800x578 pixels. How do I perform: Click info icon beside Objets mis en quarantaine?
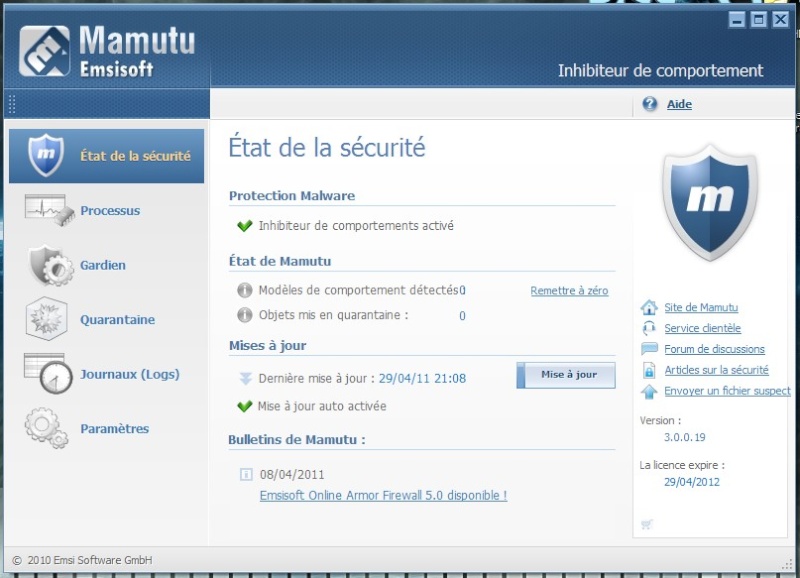point(245,315)
